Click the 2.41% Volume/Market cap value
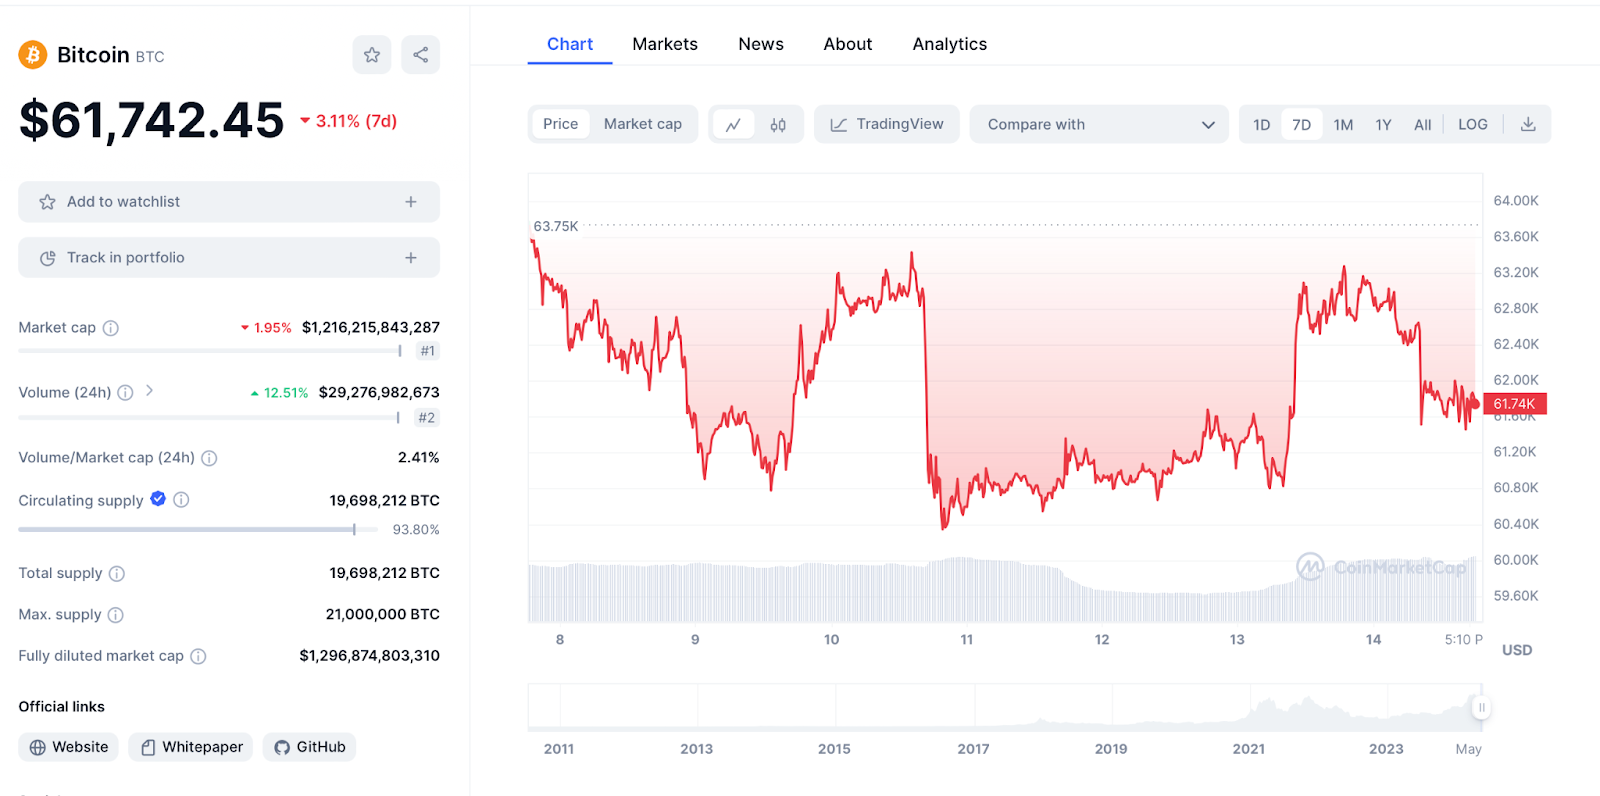This screenshot has height=796, width=1600. coord(419,457)
